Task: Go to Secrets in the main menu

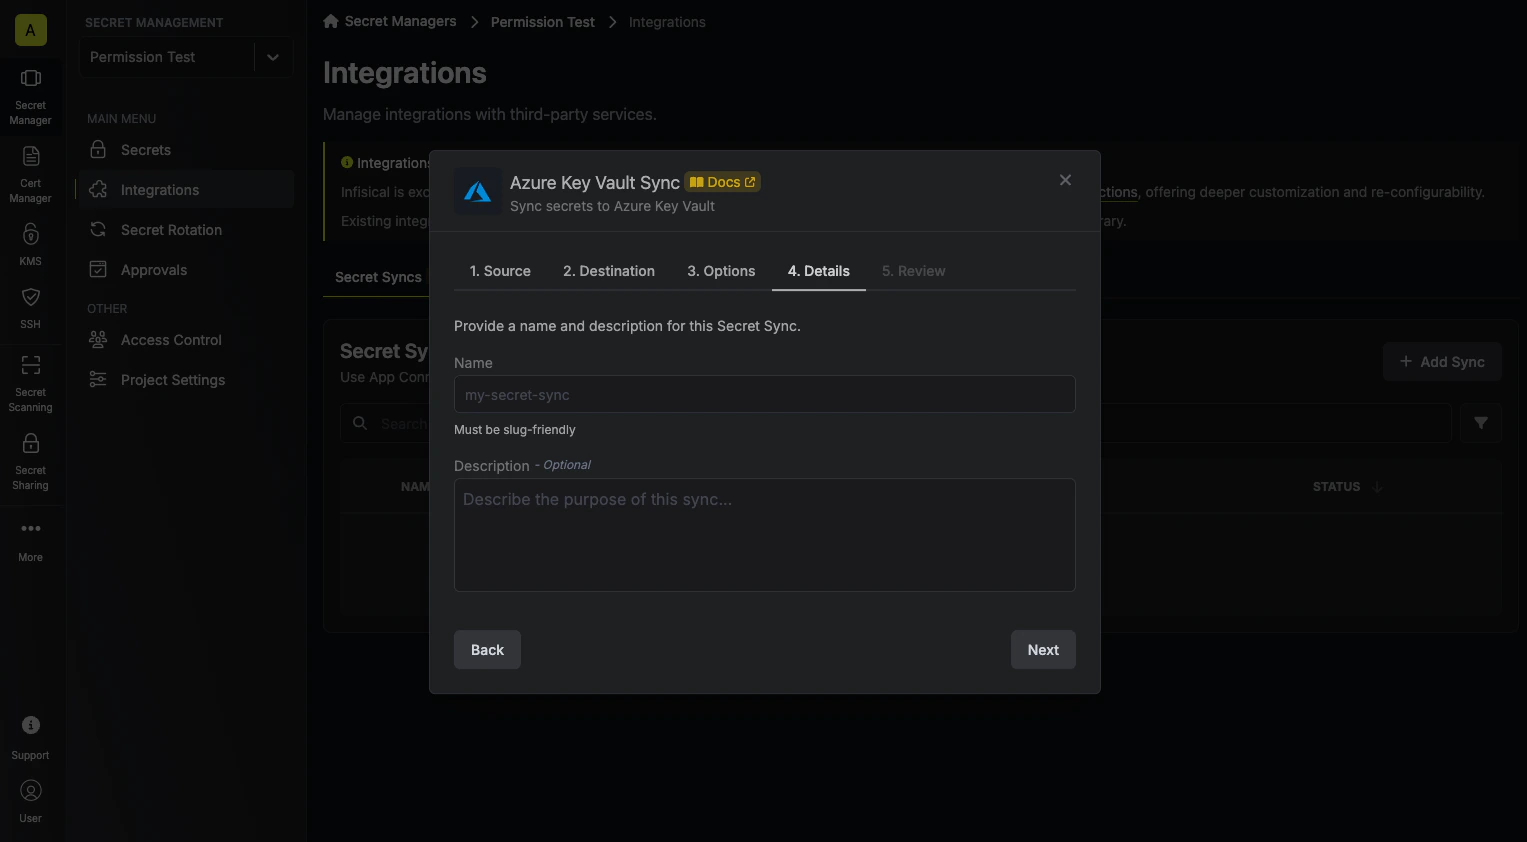Action: [x=185, y=150]
